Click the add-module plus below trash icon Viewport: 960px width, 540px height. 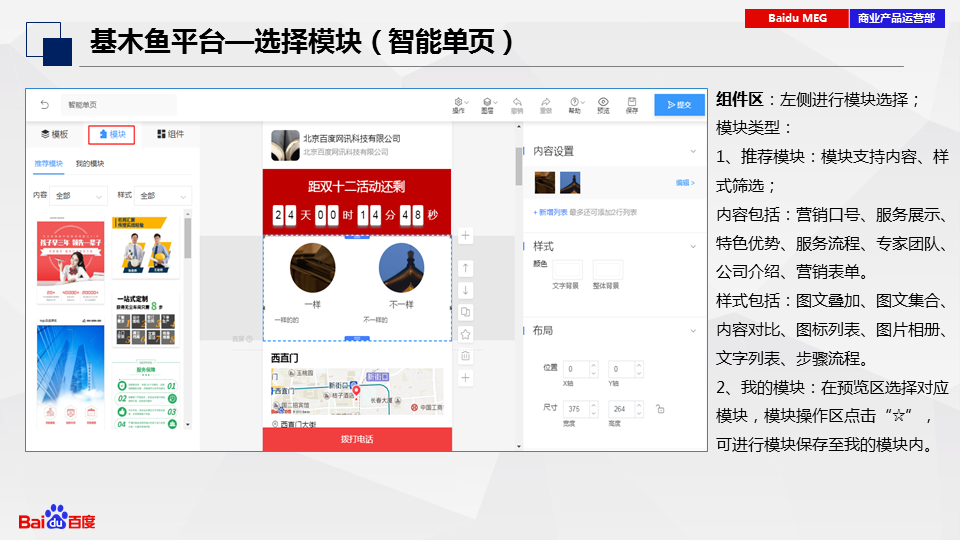465,378
